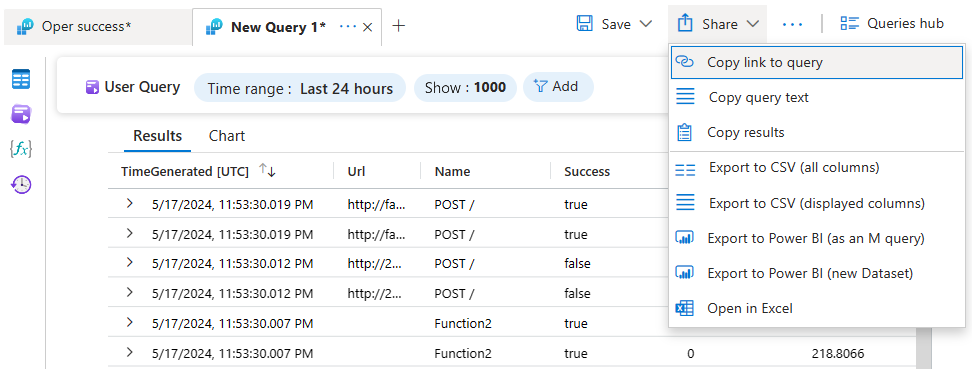Click the Open in Excel icon
Viewport: 972px width, 369px height.
pyautogui.click(x=684, y=308)
